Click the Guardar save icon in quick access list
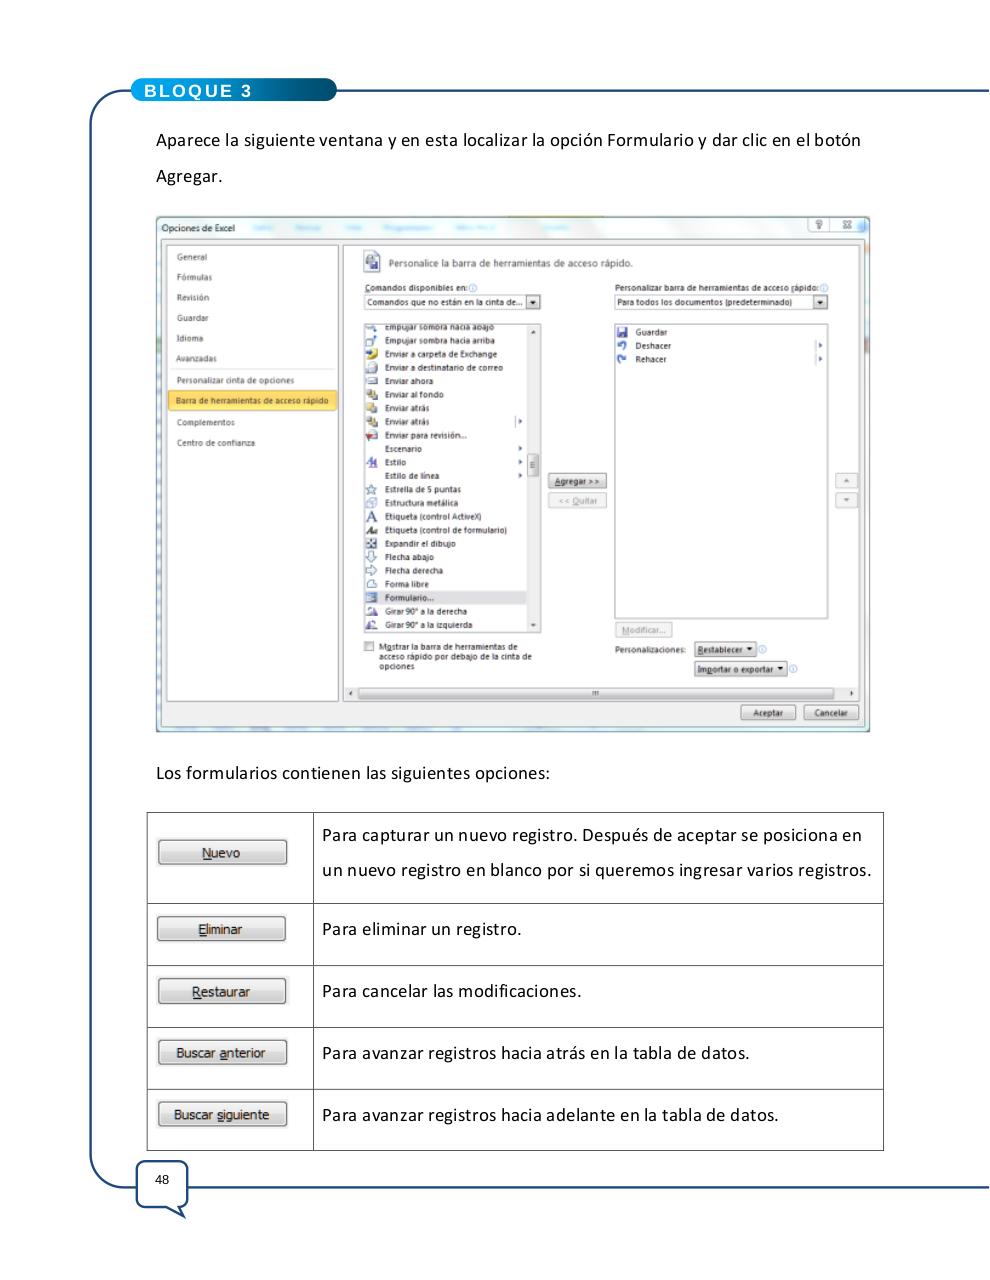The width and height of the screenshot is (990, 1280). 623,331
